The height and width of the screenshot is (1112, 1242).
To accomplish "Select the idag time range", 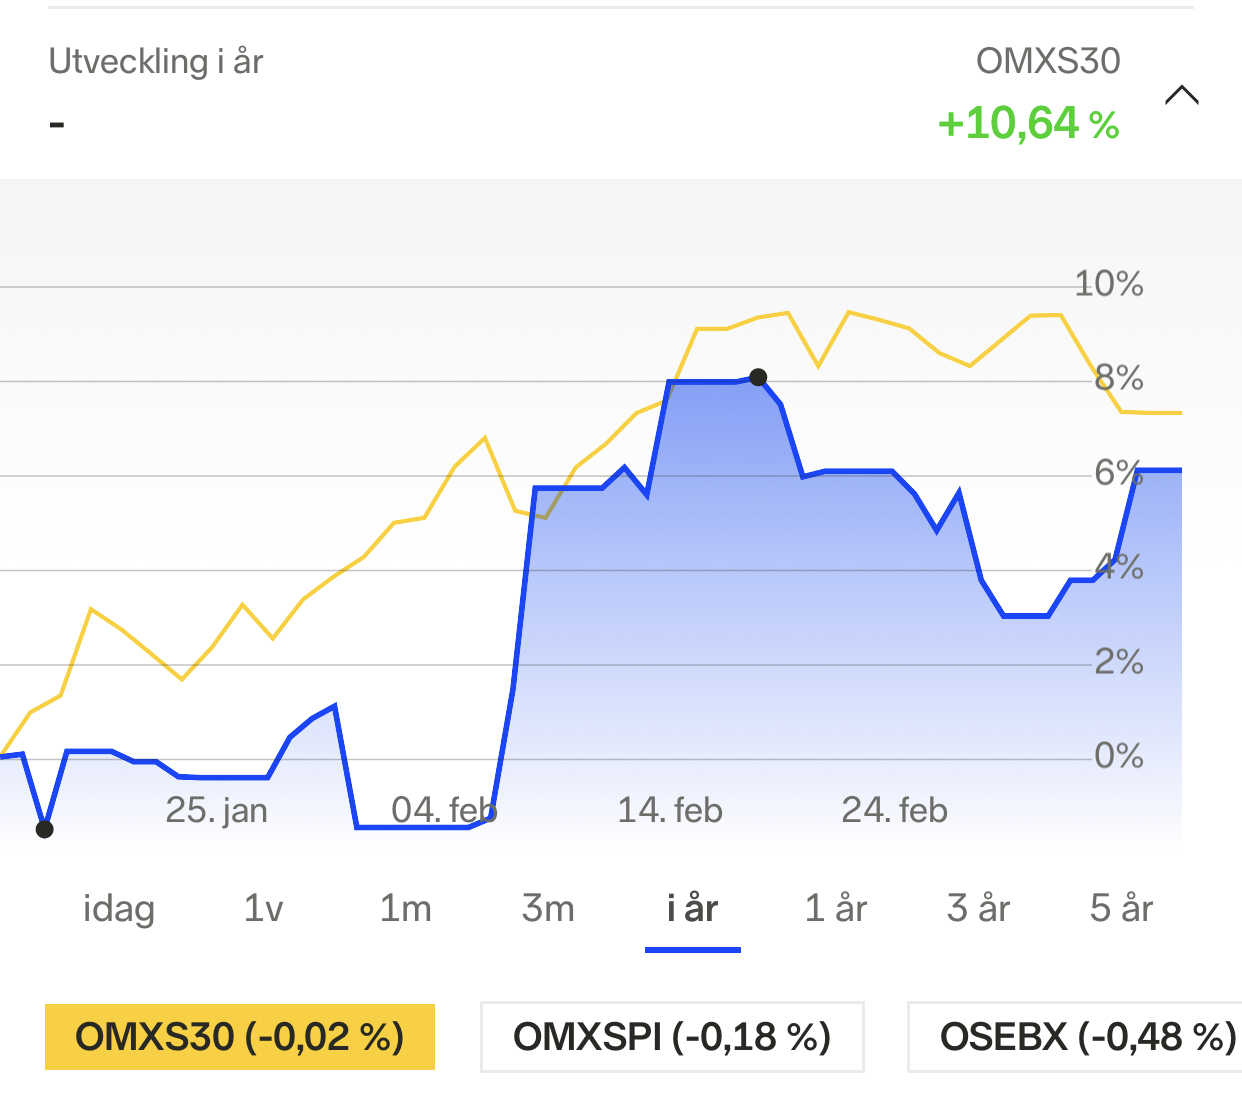I will click(x=119, y=908).
